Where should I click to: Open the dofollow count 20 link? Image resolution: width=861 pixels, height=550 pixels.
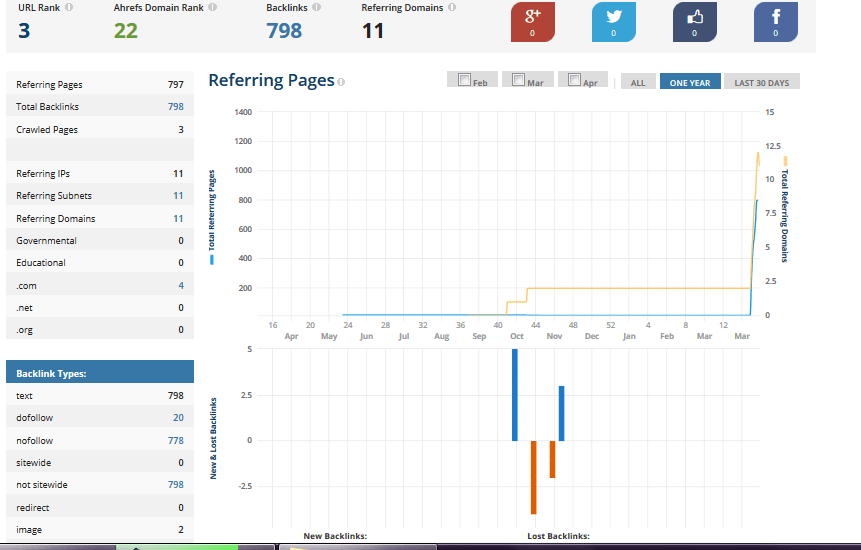[x=178, y=418]
